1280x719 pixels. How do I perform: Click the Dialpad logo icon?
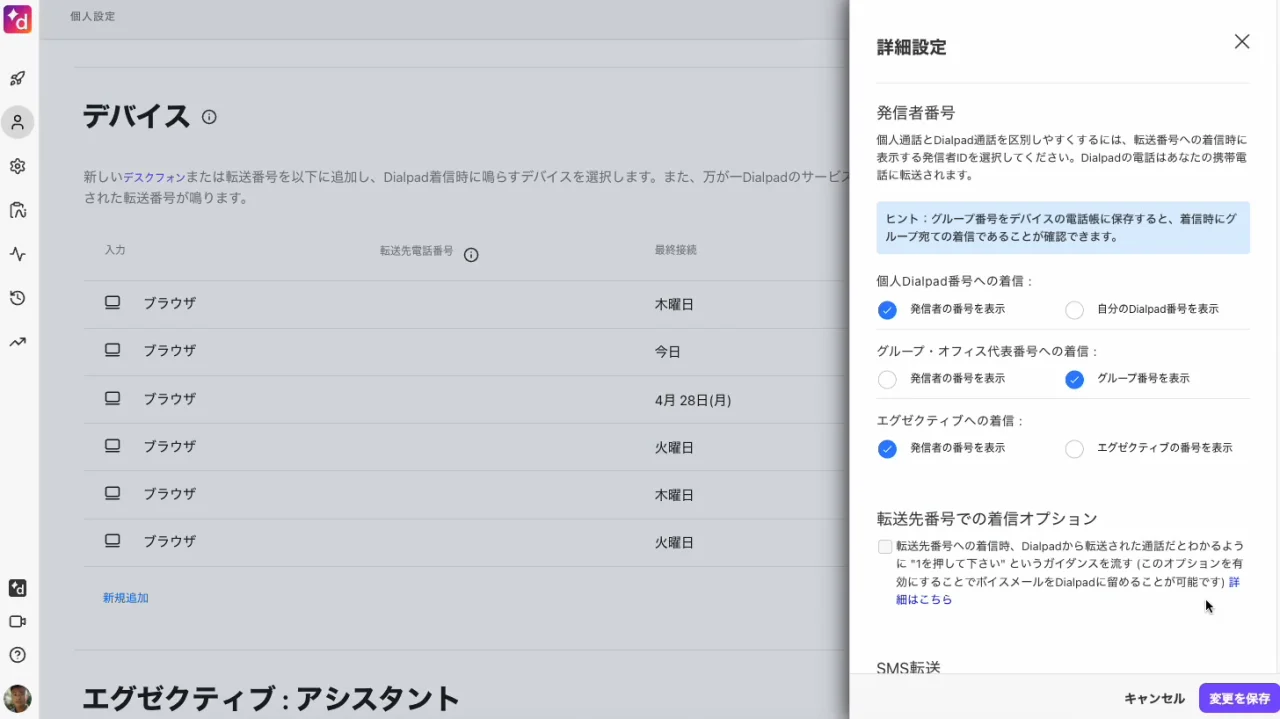pyautogui.click(x=17, y=18)
